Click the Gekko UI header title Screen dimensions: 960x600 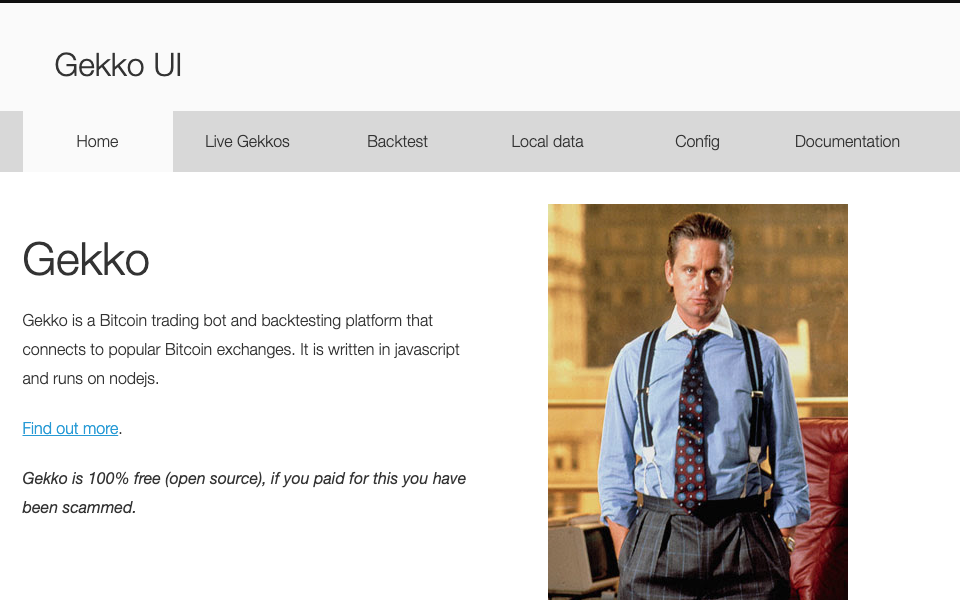click(x=118, y=65)
